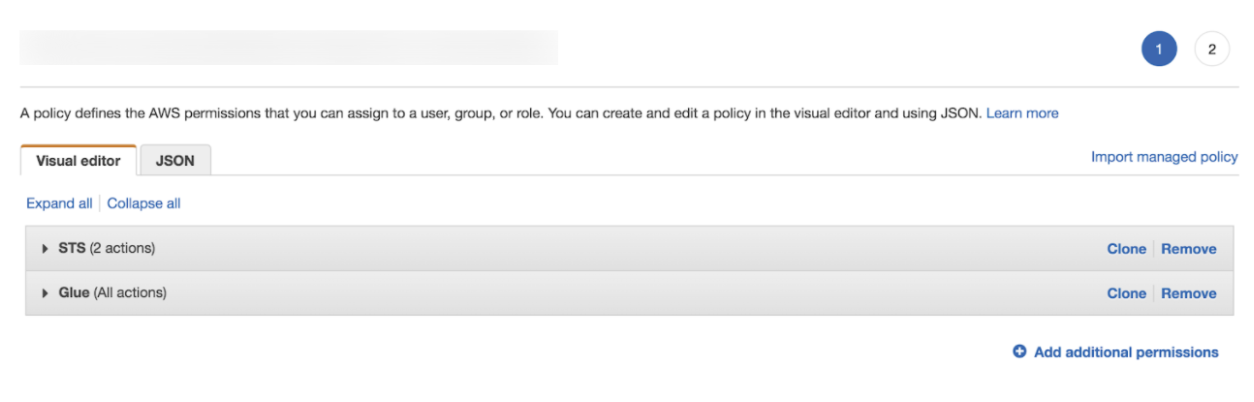
Task: Click the Glue service name
Action: 74,293
